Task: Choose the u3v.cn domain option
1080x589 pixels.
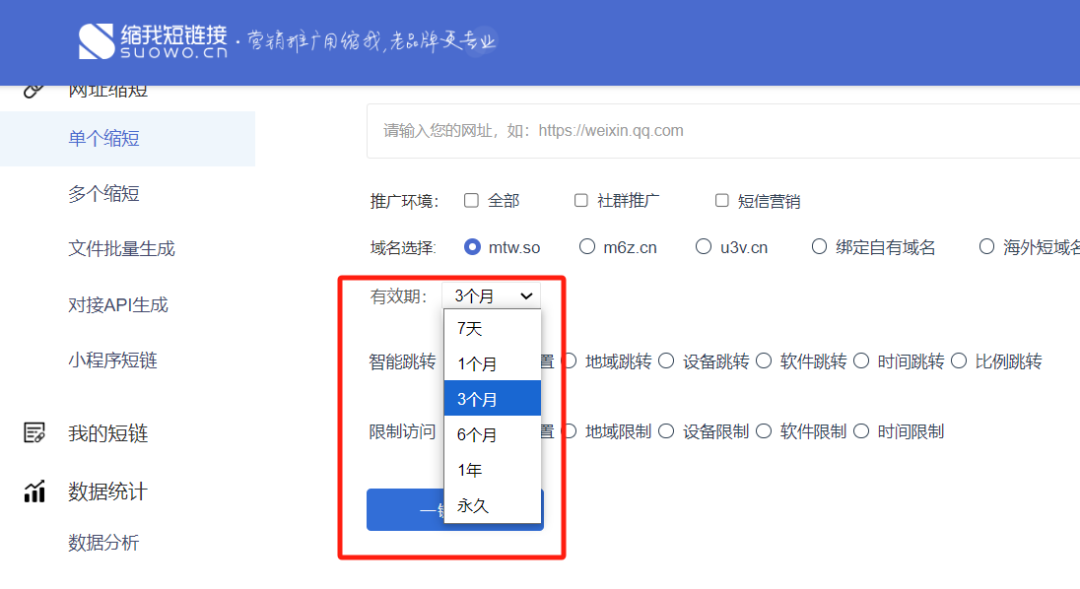Action: pos(703,247)
